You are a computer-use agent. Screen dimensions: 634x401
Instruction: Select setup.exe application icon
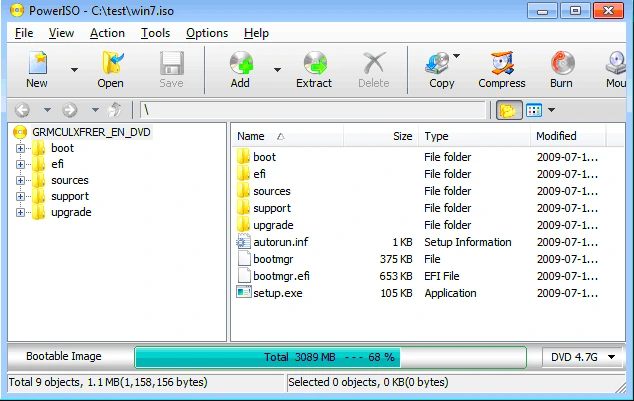[x=244, y=292]
